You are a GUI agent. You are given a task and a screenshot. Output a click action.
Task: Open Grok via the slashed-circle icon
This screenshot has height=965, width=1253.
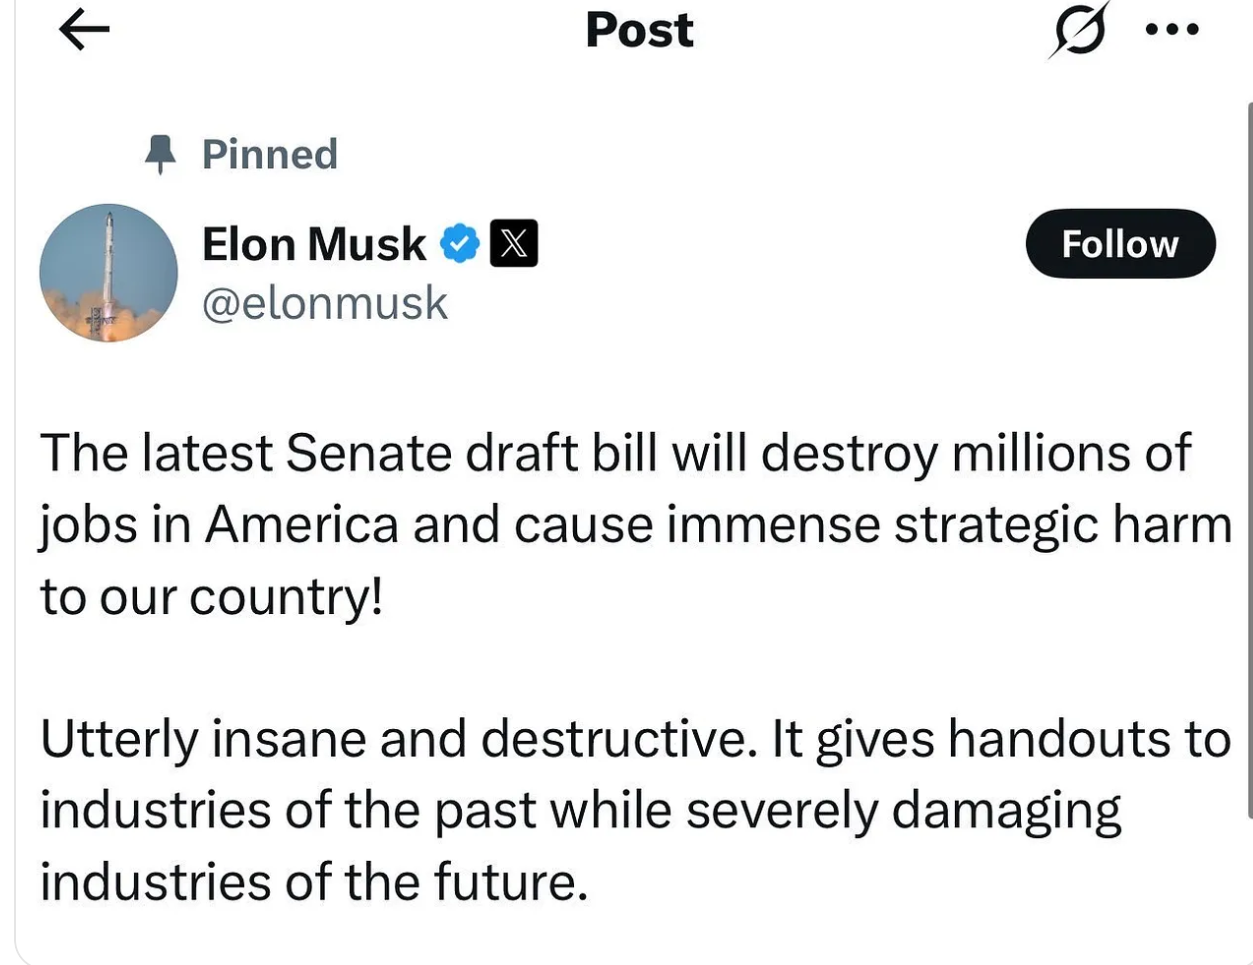pyautogui.click(x=1079, y=32)
